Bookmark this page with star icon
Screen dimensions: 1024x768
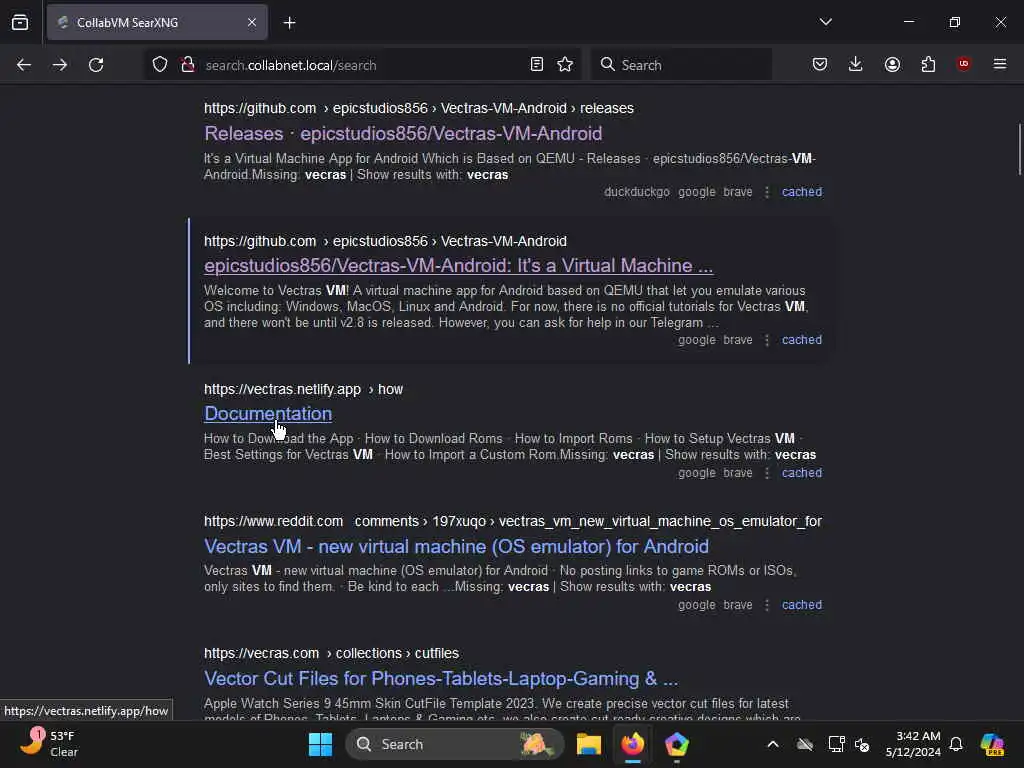tap(565, 65)
